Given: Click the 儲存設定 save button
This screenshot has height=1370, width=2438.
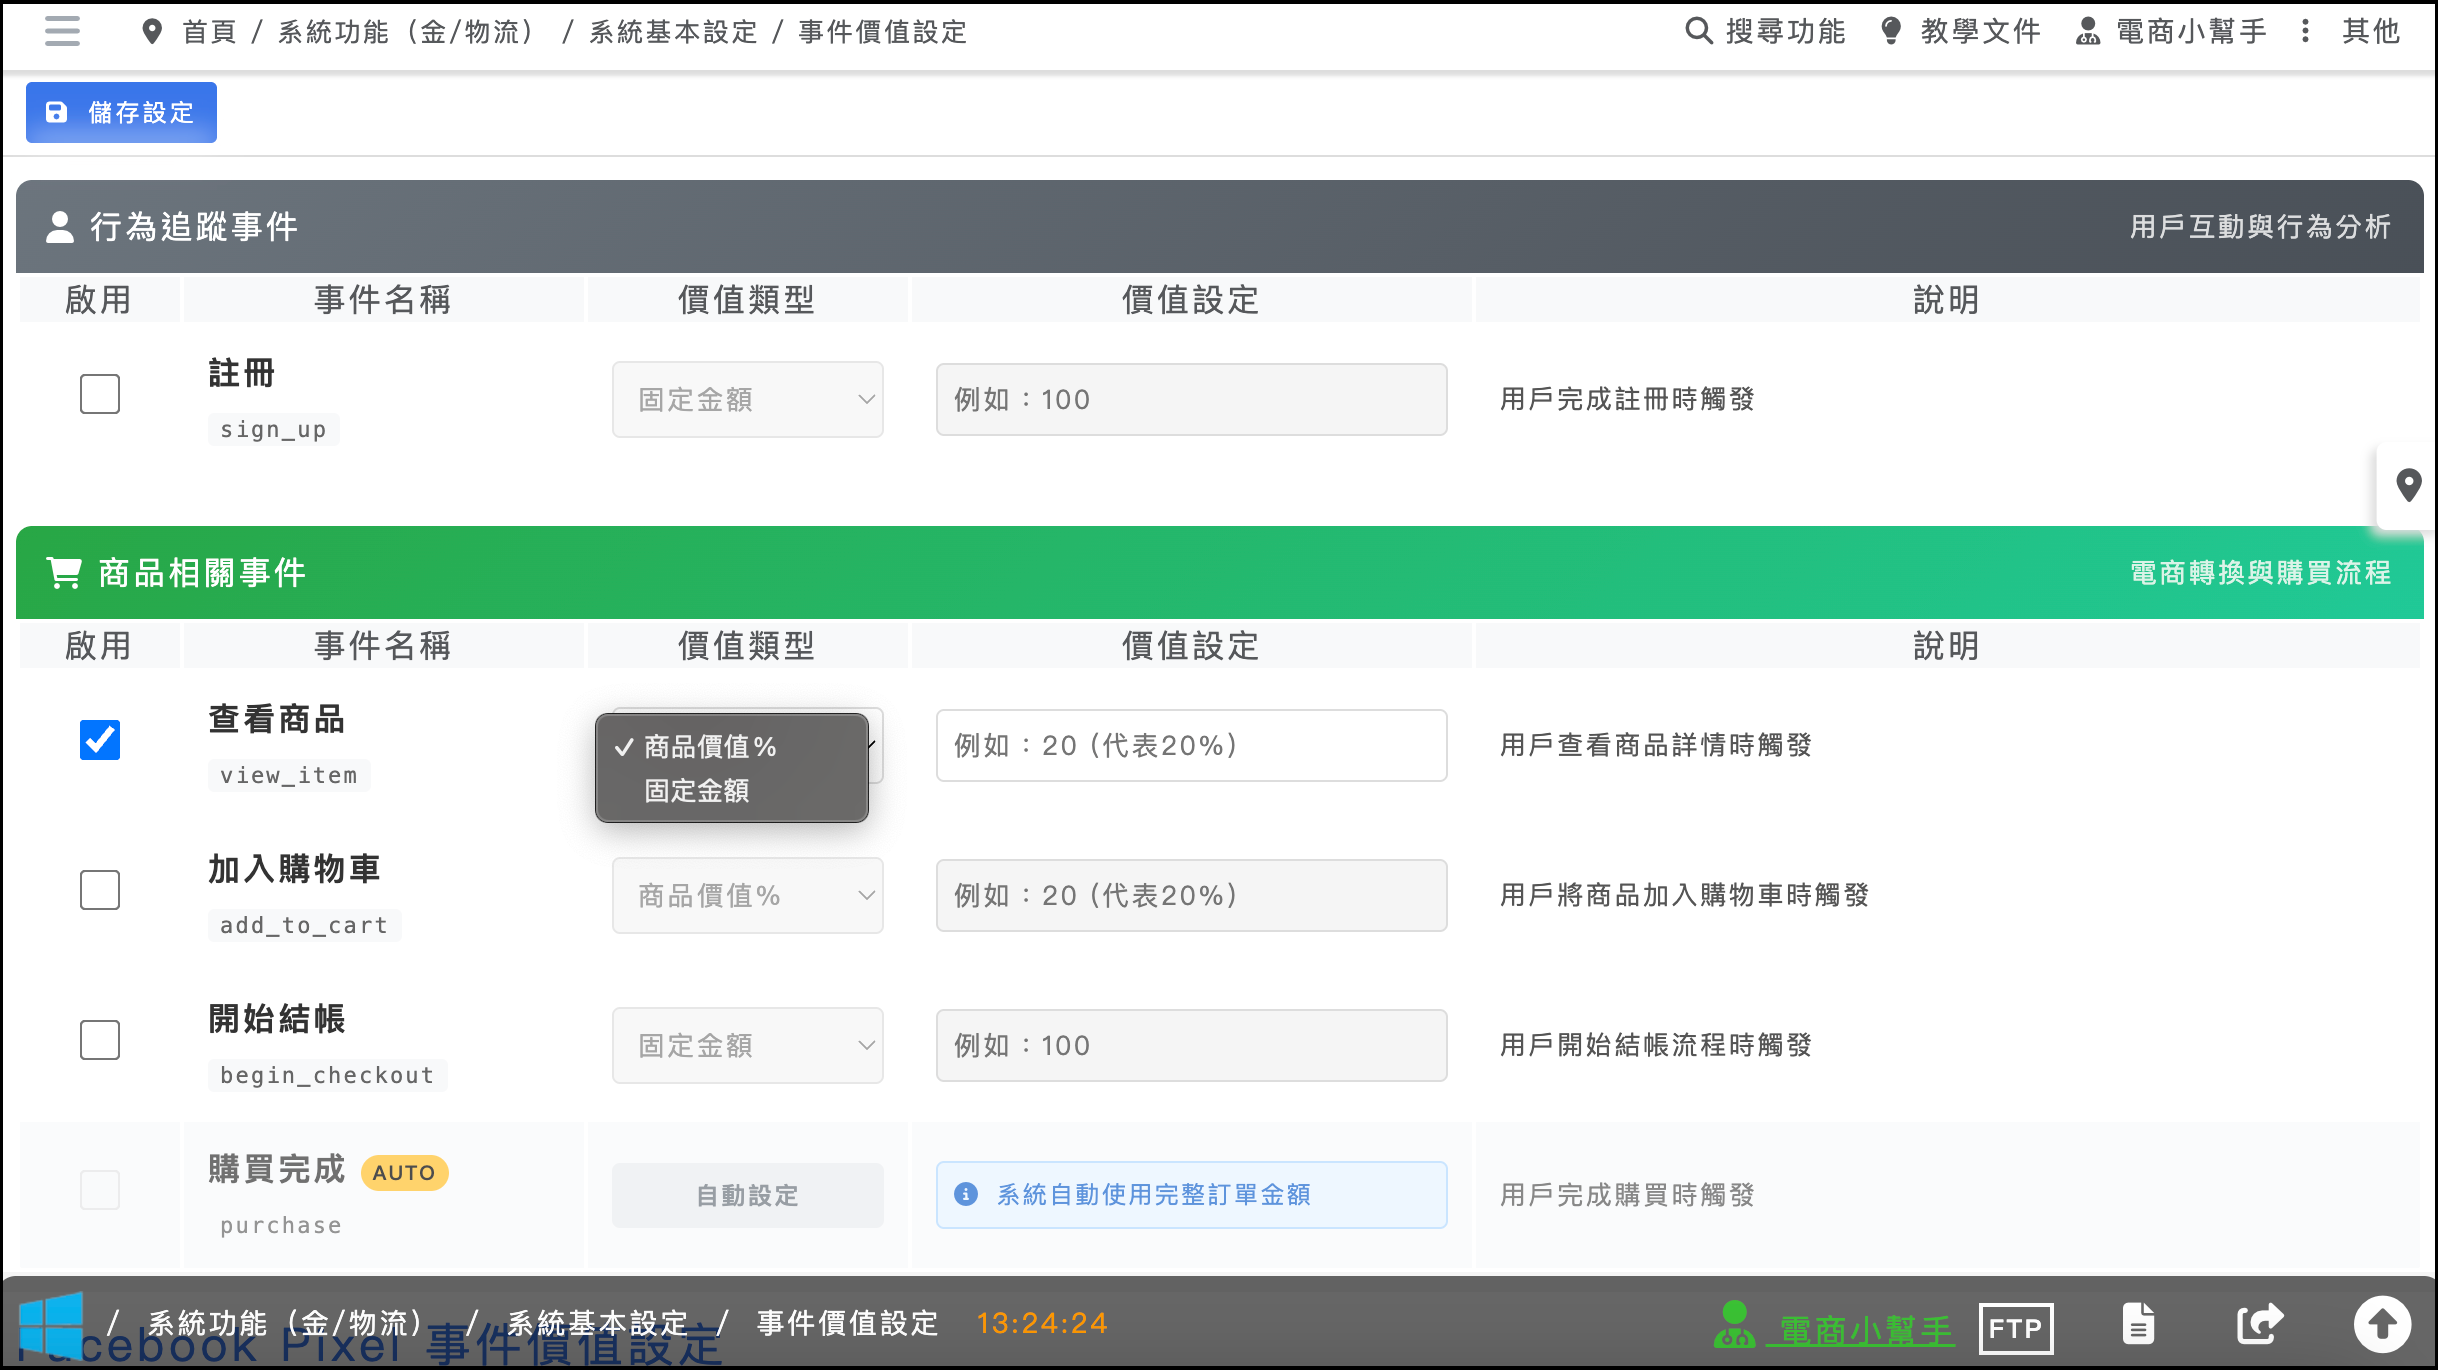Looking at the screenshot, I should [121, 112].
